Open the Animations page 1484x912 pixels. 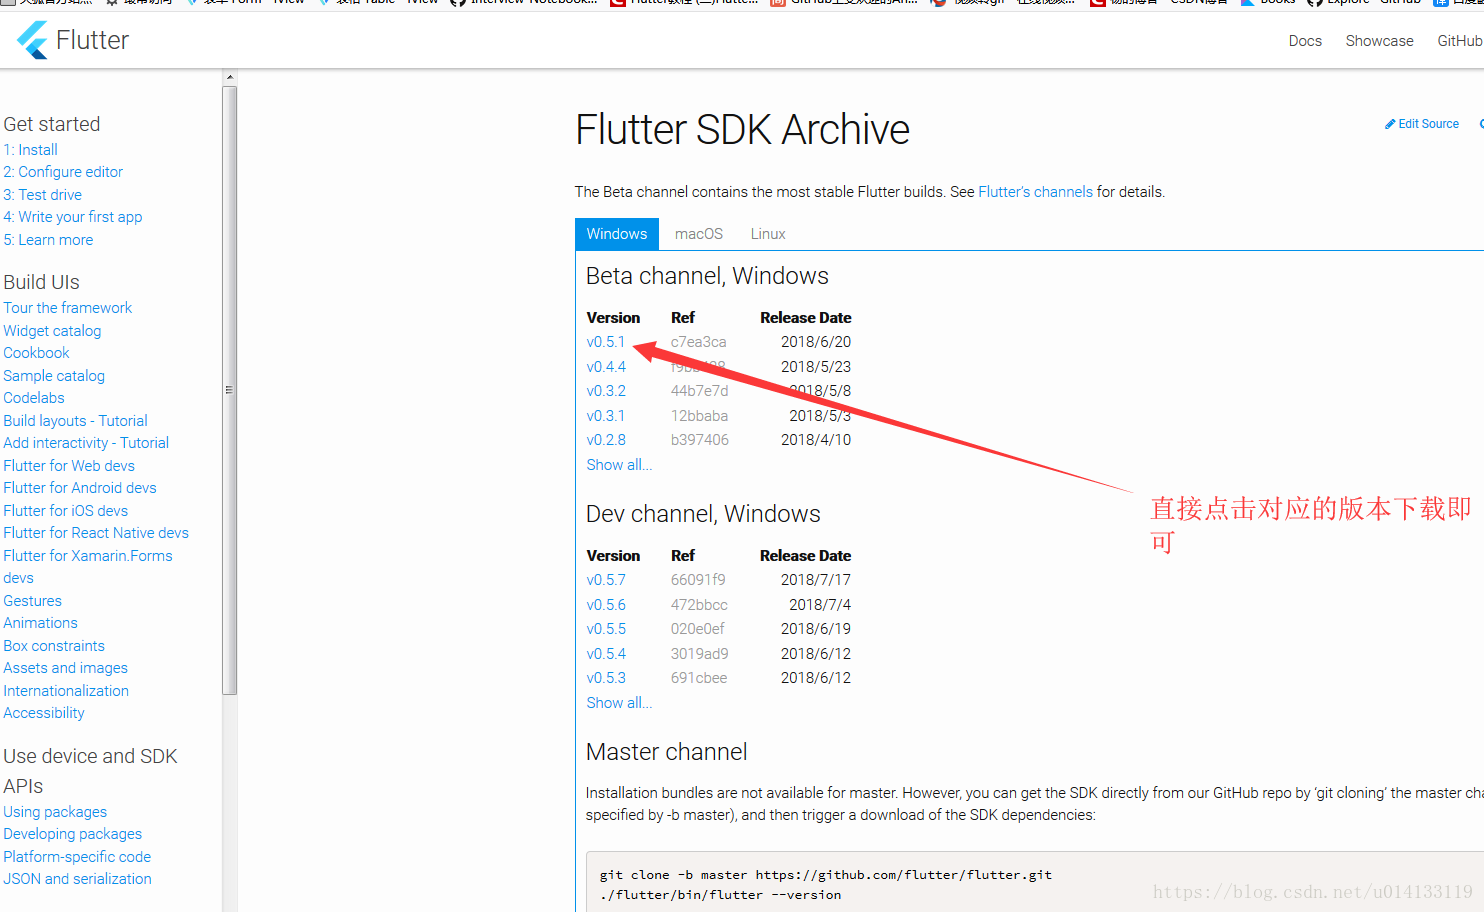coord(40,623)
